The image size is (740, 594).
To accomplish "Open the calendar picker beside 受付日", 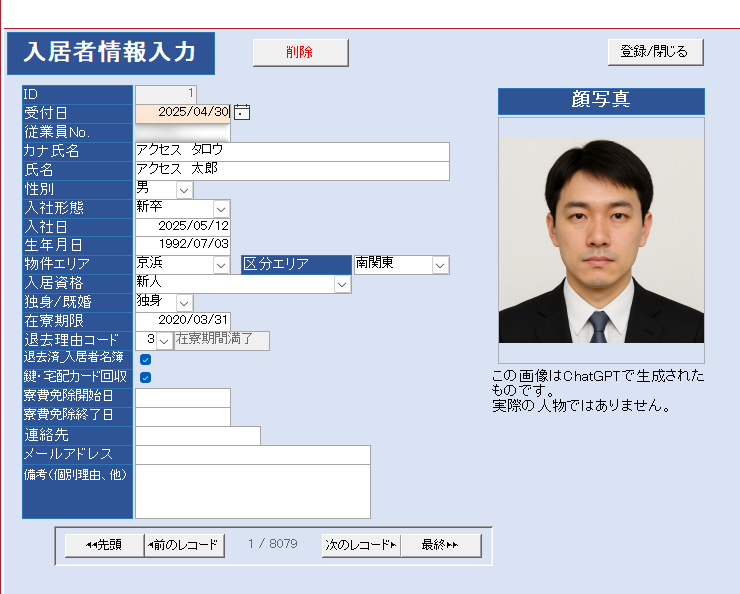I will 242,112.
